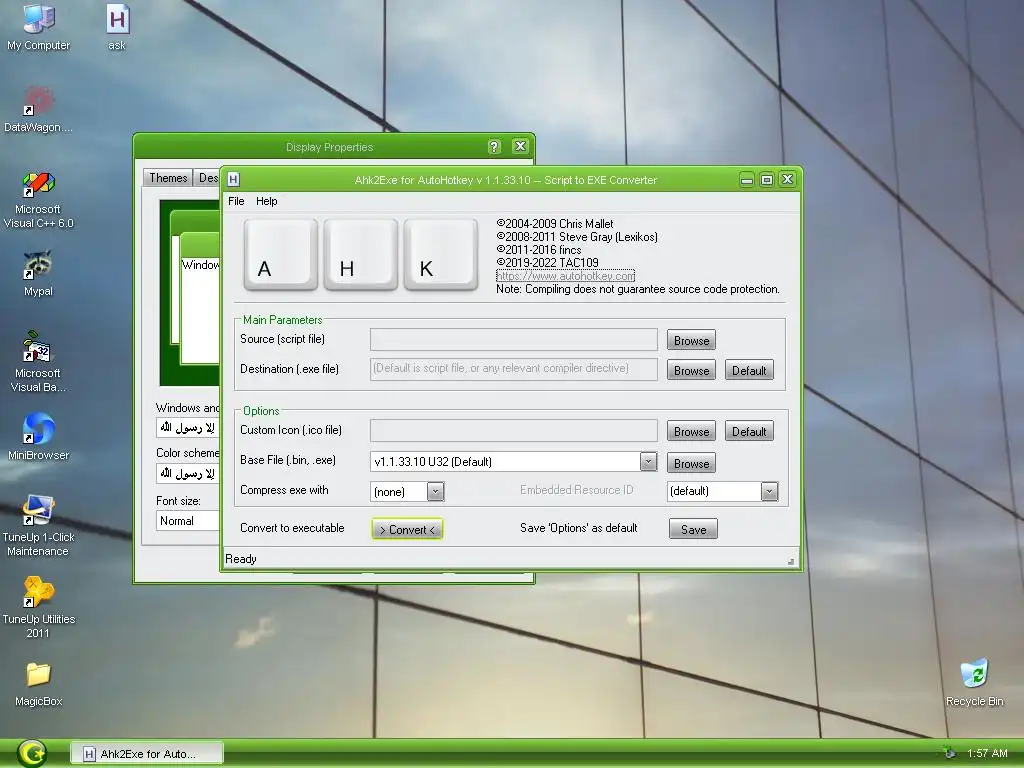Switch to Desktop tab in Display Properties
Screen dimensions: 1024x768
(208, 178)
